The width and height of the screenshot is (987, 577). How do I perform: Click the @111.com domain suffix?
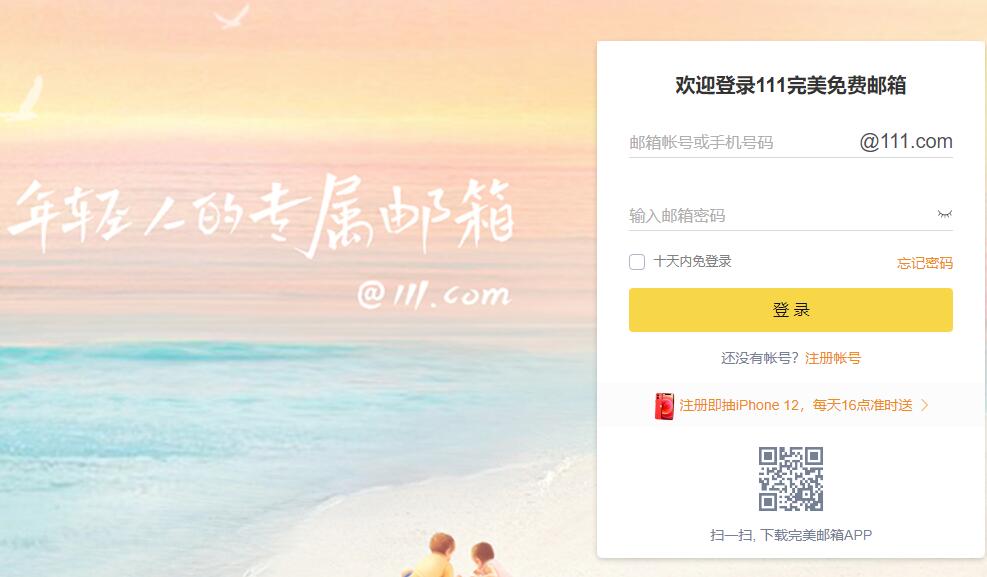[x=906, y=142]
